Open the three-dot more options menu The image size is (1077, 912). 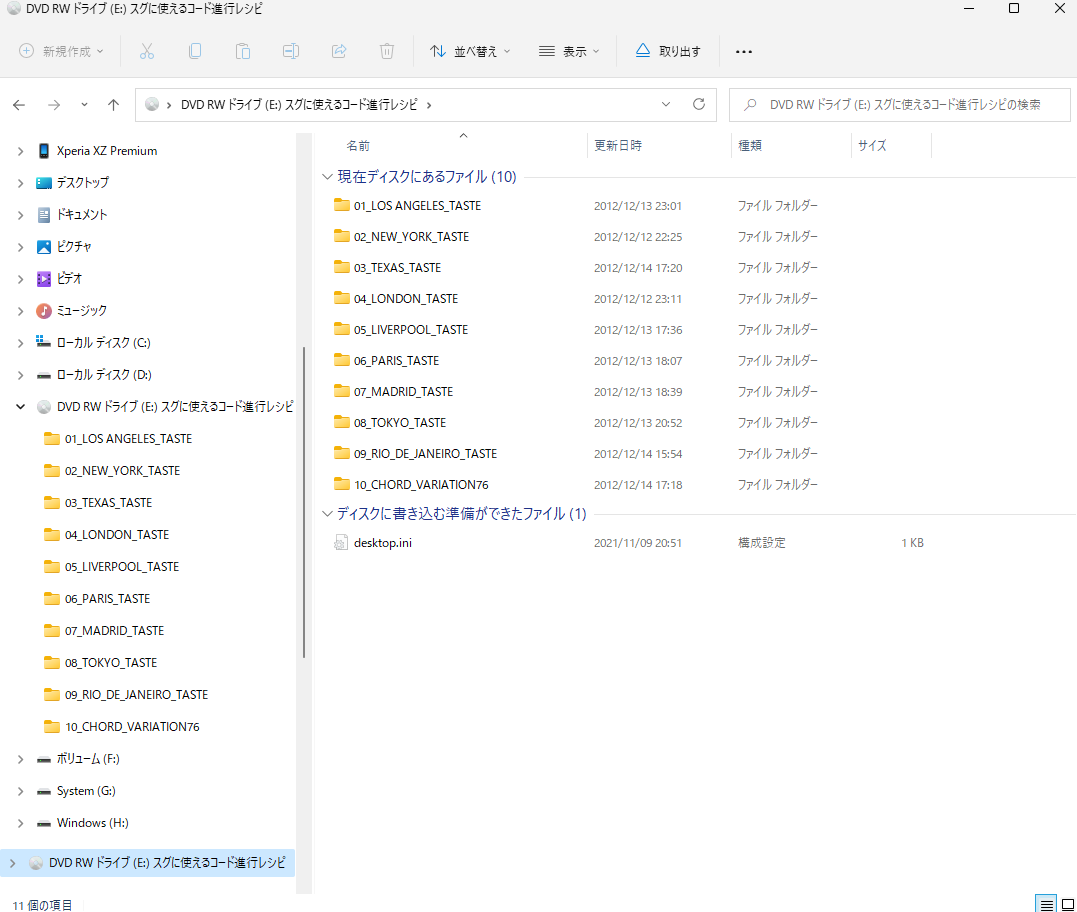[x=743, y=51]
